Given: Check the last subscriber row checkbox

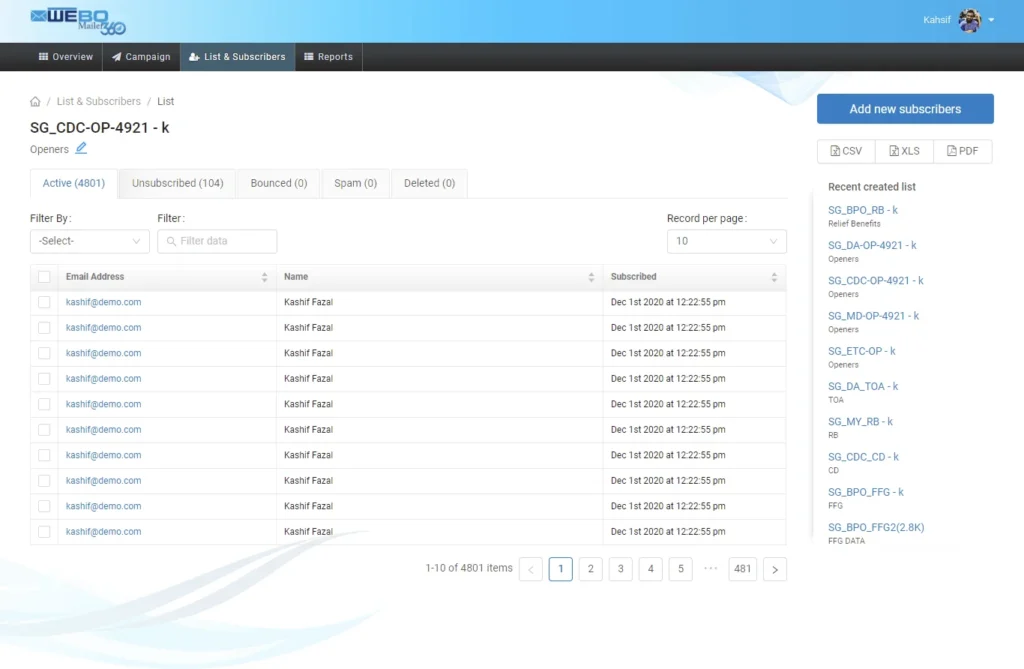Looking at the screenshot, I should pyautogui.click(x=44, y=532).
